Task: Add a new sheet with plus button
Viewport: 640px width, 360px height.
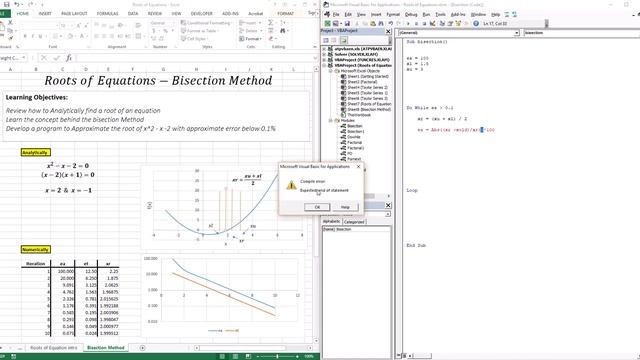Action: (142, 348)
